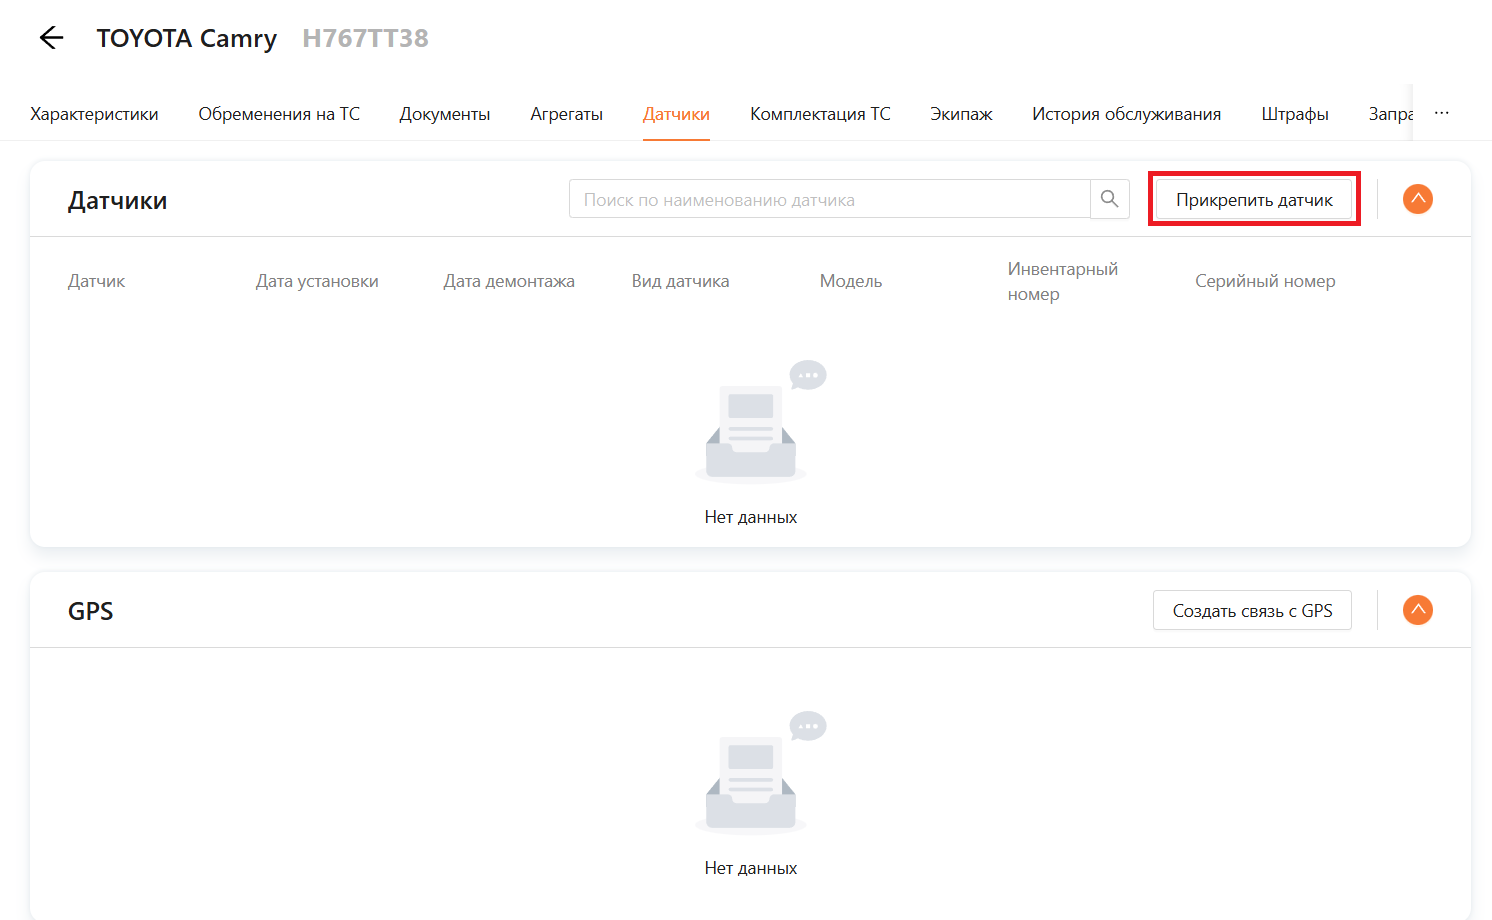Open the more tabs ellipsis menu
This screenshot has width=1492, height=920.
click(x=1441, y=114)
